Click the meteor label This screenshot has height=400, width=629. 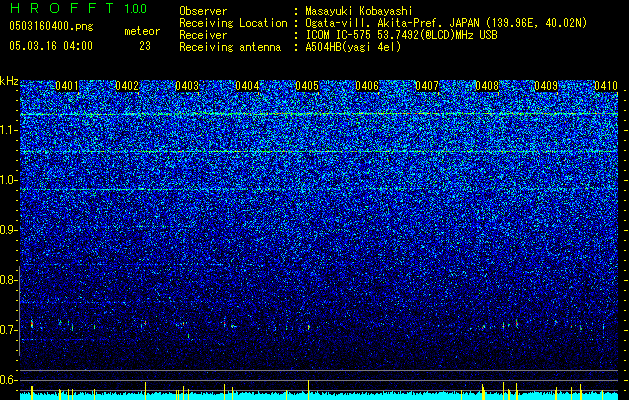tap(142, 31)
